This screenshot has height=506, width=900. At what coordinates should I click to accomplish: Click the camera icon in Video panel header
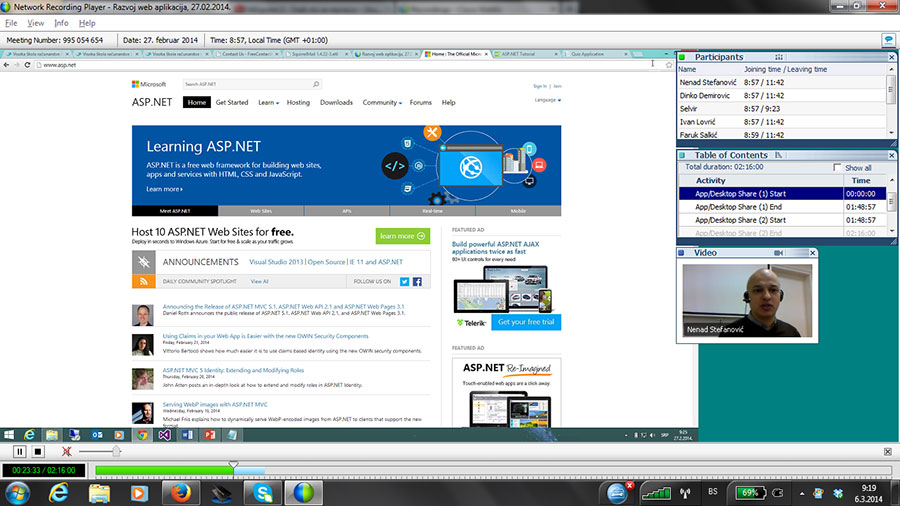click(x=778, y=252)
